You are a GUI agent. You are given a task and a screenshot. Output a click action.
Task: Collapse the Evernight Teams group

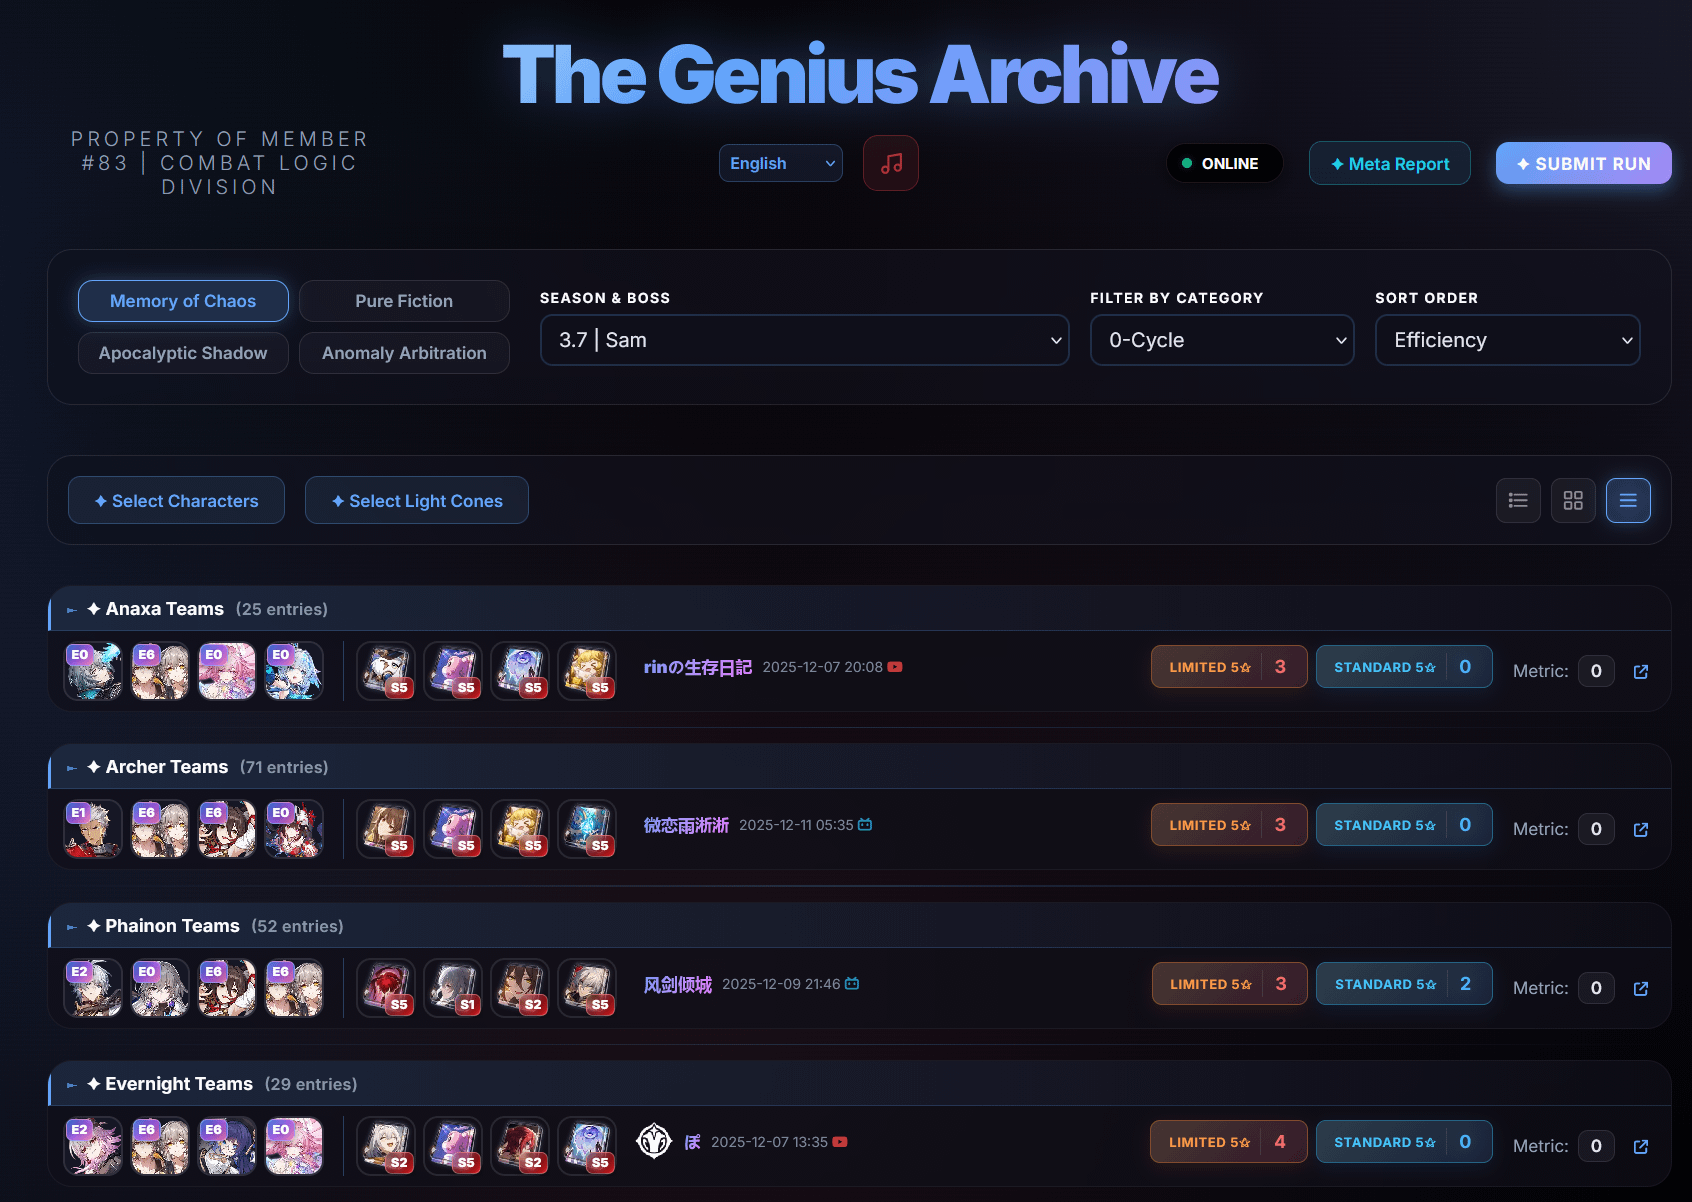click(x=71, y=1085)
